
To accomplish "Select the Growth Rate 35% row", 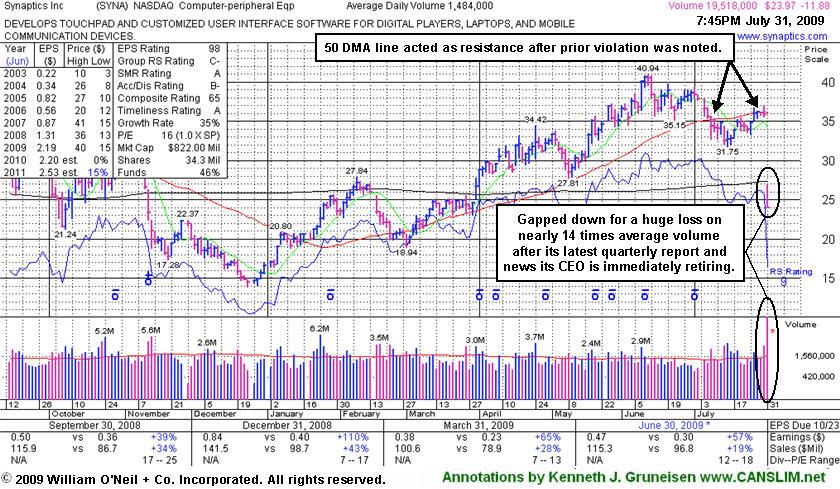I will tap(168, 123).
